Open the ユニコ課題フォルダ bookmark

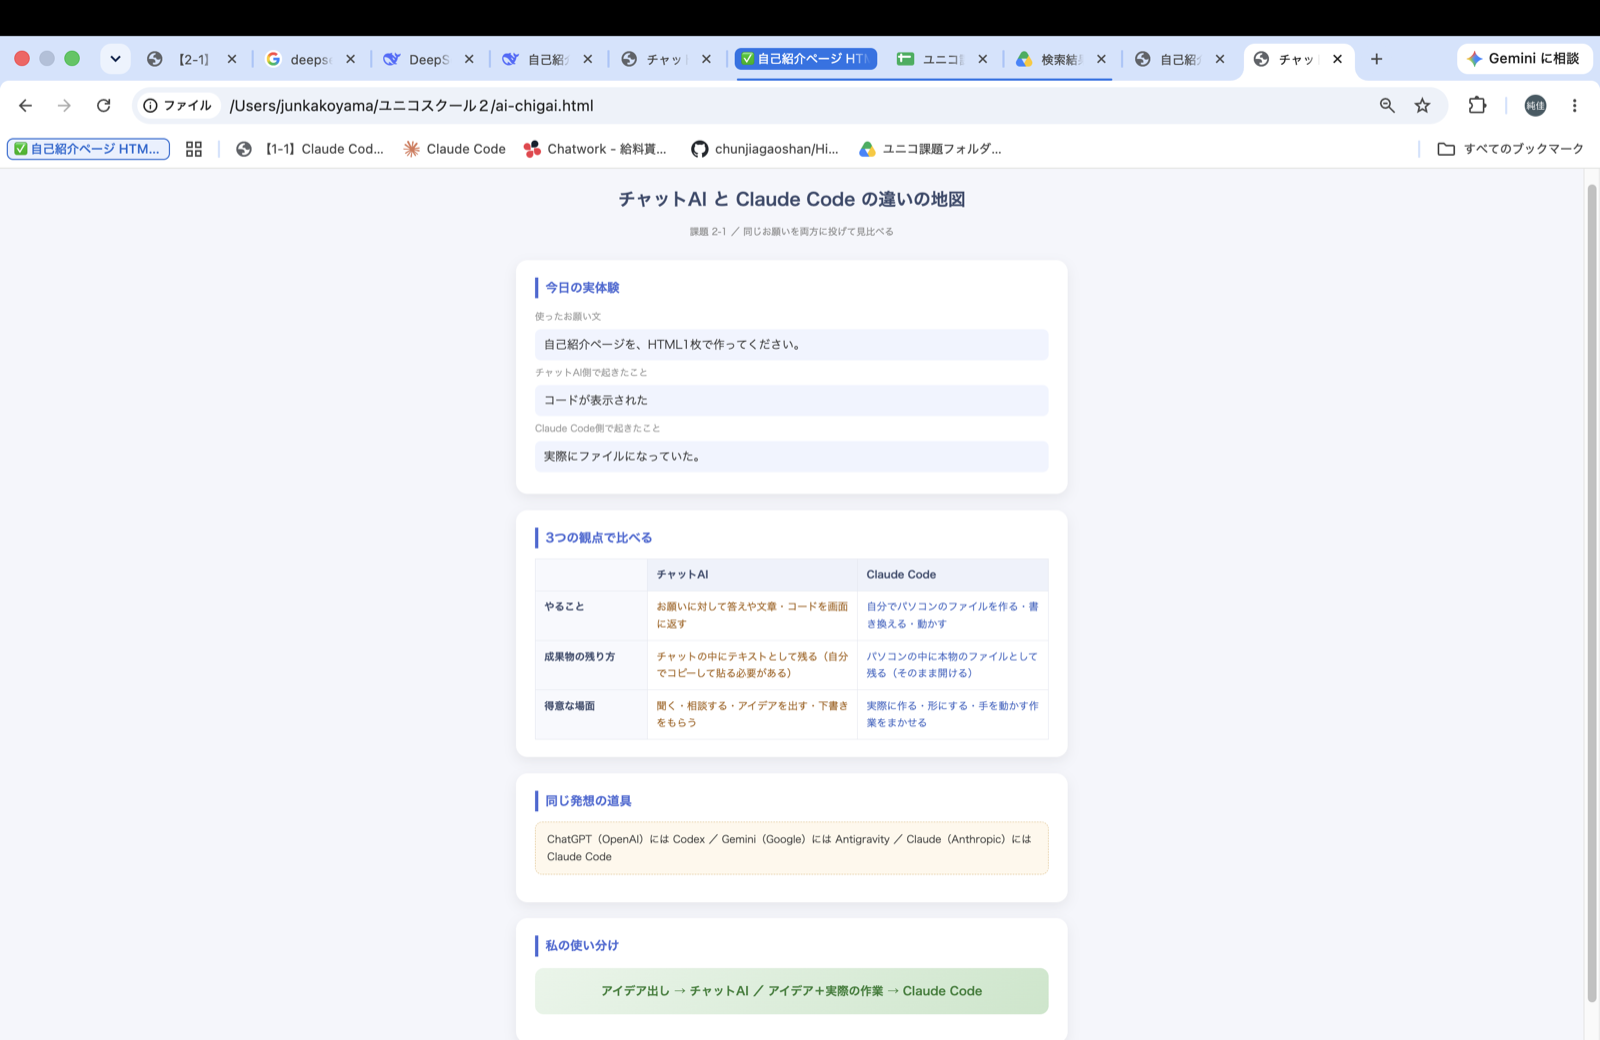930,149
